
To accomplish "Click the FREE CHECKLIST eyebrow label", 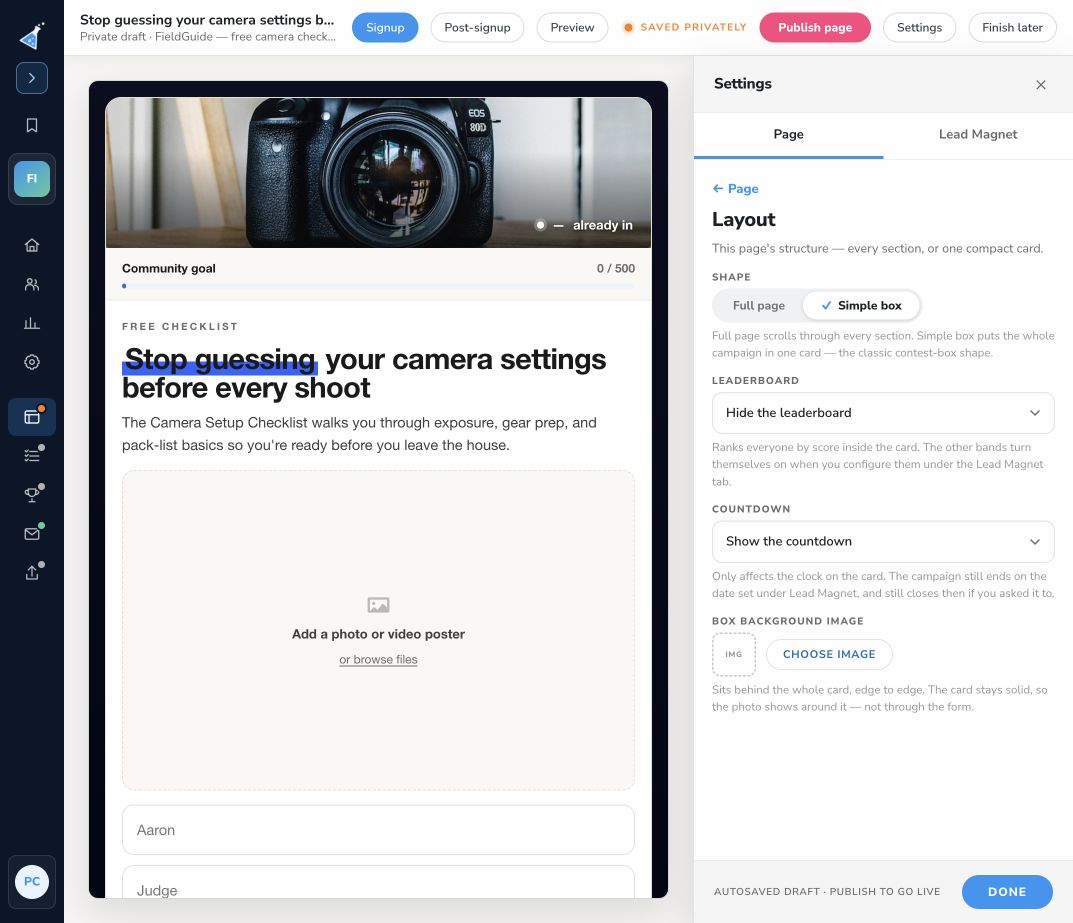I will click(180, 326).
